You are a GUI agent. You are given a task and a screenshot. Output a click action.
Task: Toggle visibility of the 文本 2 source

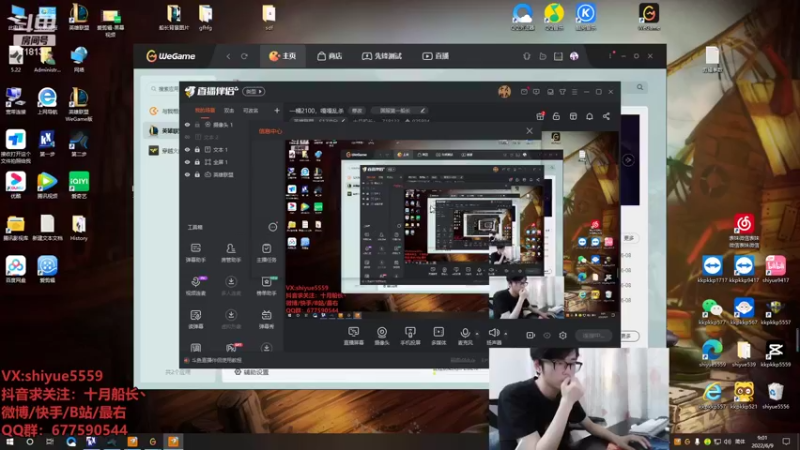tap(187, 137)
